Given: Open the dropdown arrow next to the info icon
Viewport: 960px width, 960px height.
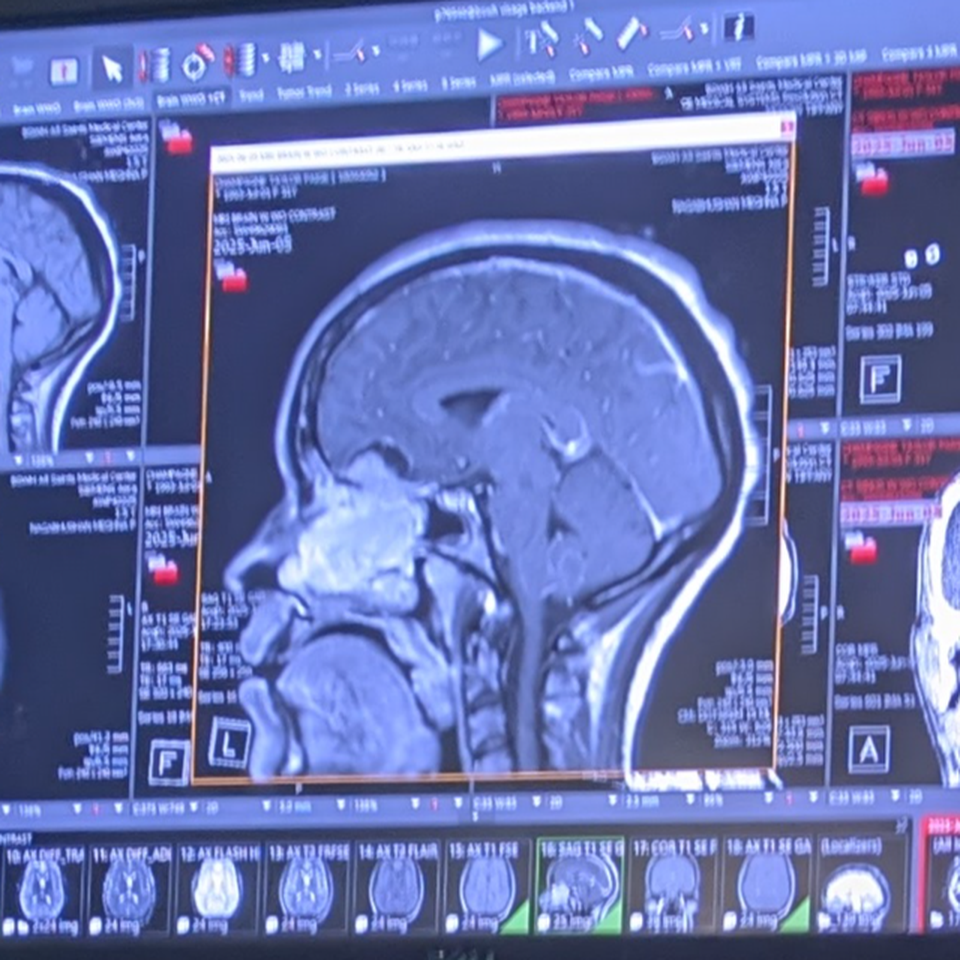Looking at the screenshot, I should coord(704,28).
